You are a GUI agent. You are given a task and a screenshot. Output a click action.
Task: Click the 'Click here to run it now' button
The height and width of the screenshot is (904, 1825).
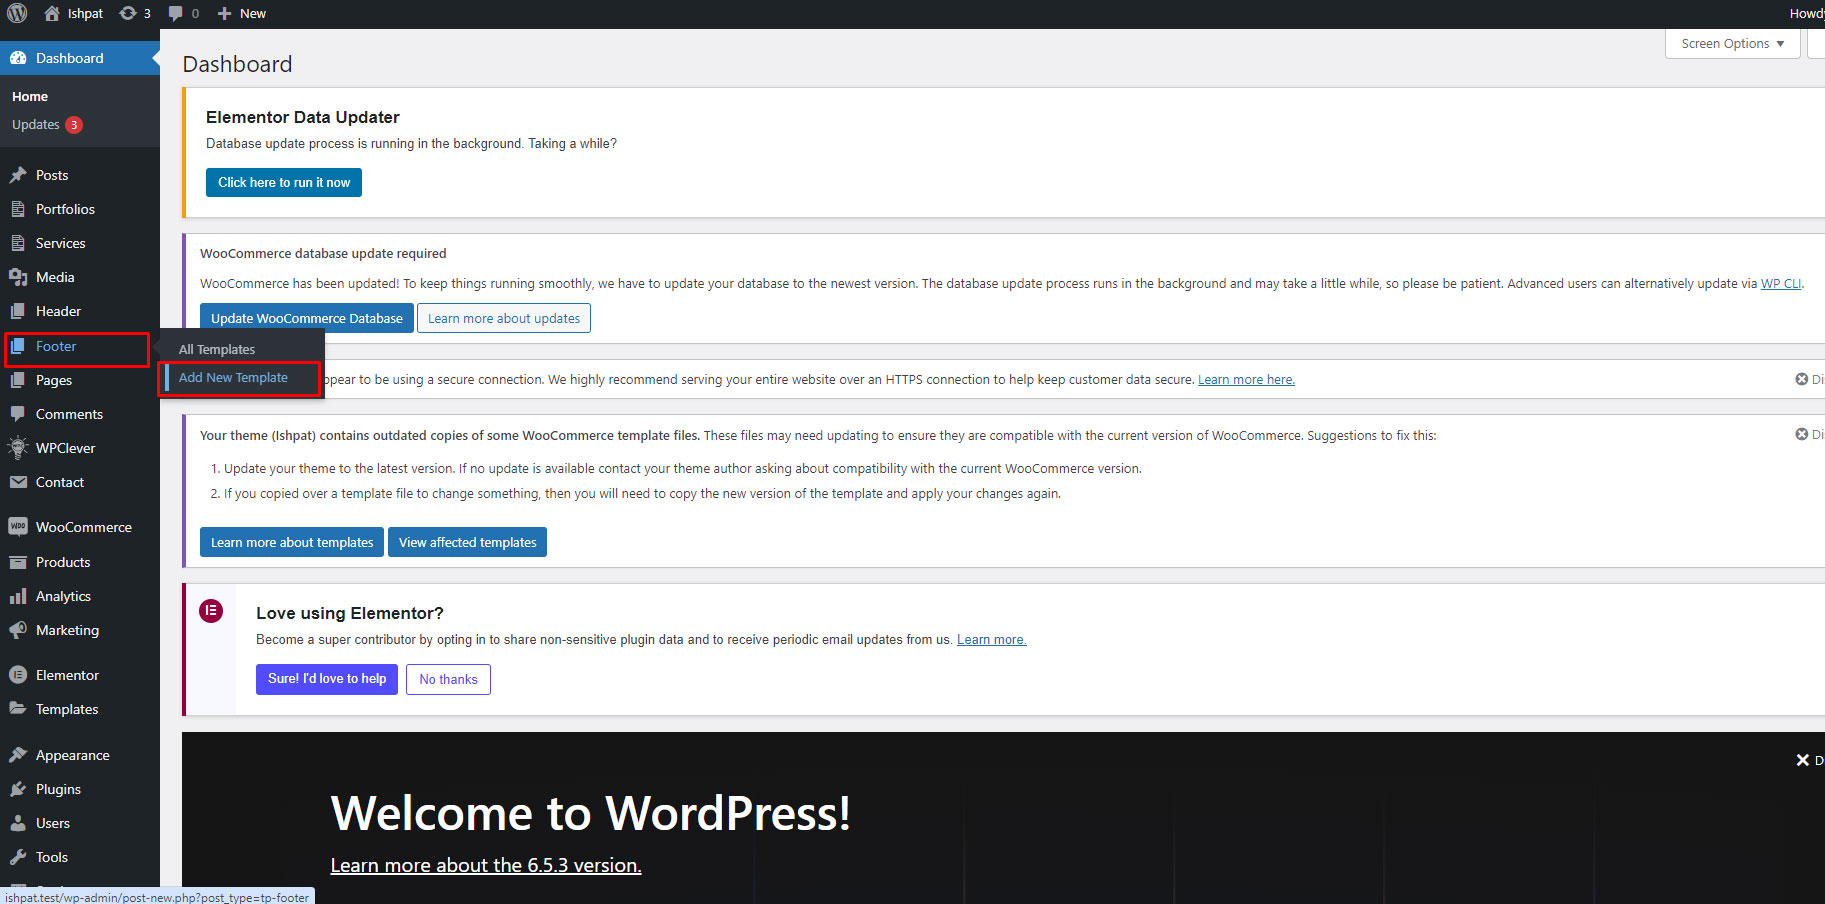284,182
